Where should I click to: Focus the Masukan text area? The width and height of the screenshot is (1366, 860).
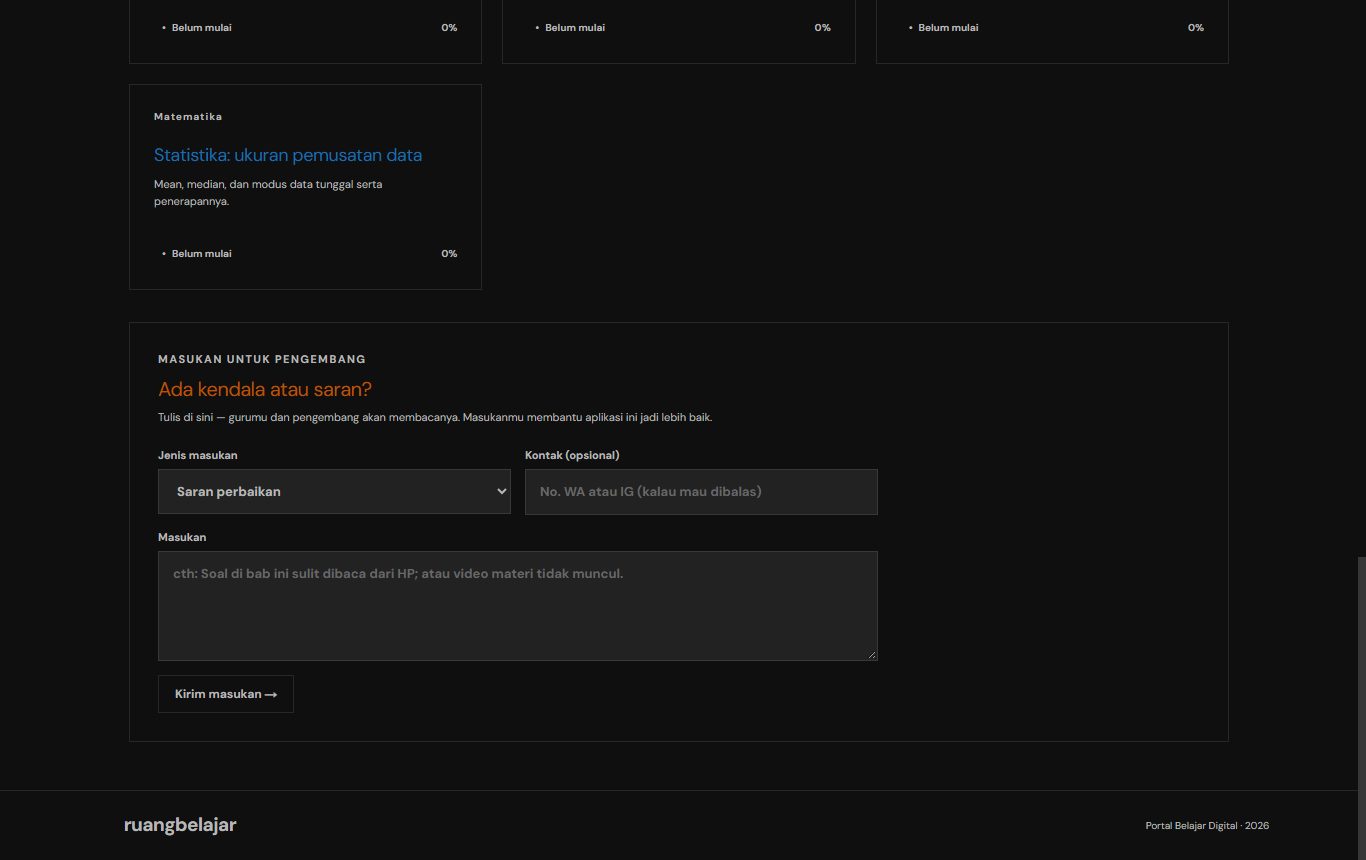click(518, 606)
